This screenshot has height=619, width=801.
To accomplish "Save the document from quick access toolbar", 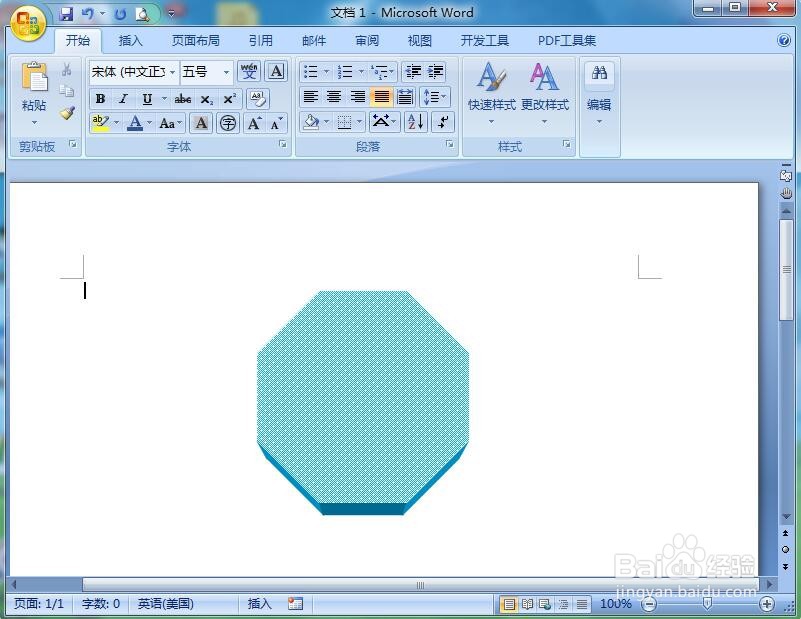I will pyautogui.click(x=66, y=14).
